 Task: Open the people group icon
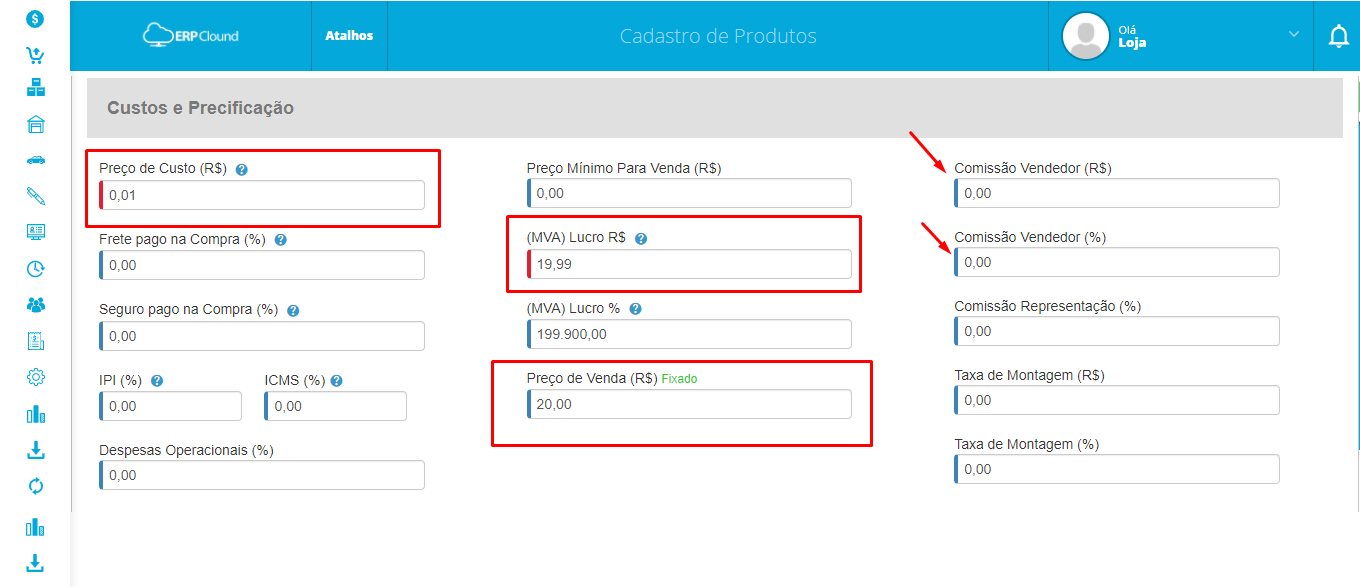tap(35, 304)
